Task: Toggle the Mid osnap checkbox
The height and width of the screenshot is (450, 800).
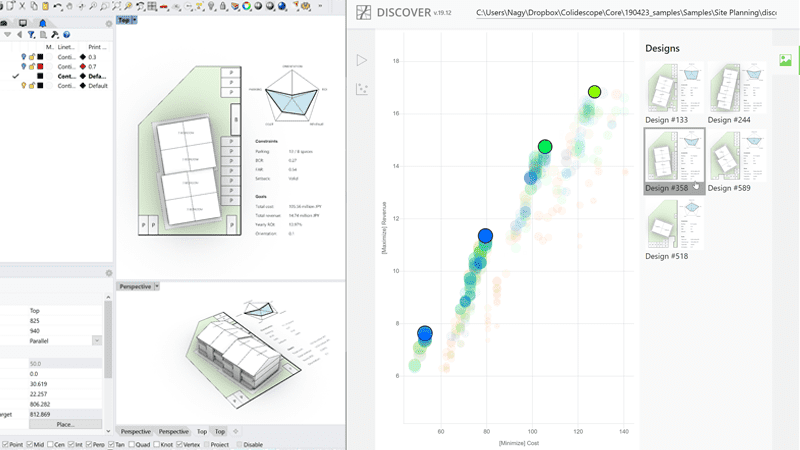Action: [x=30, y=444]
